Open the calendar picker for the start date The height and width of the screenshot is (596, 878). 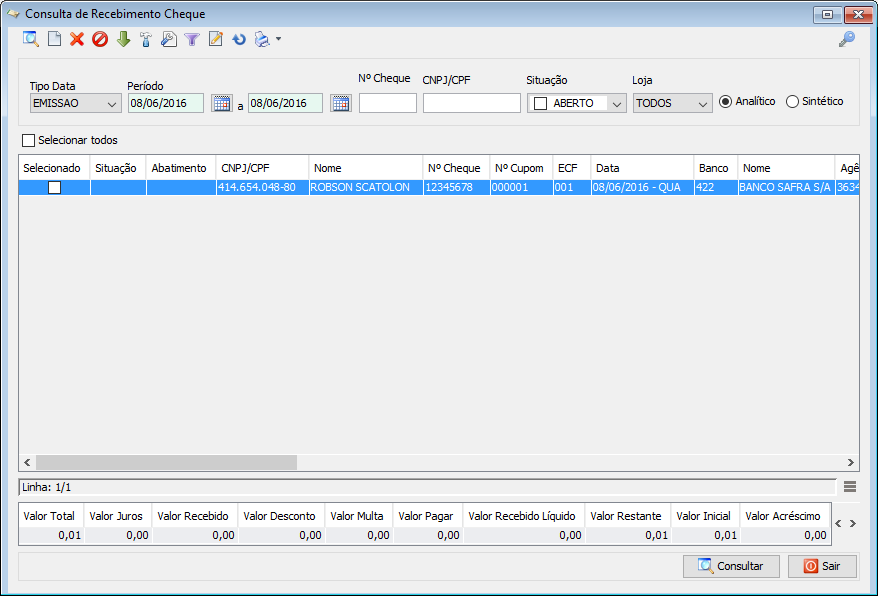click(222, 103)
